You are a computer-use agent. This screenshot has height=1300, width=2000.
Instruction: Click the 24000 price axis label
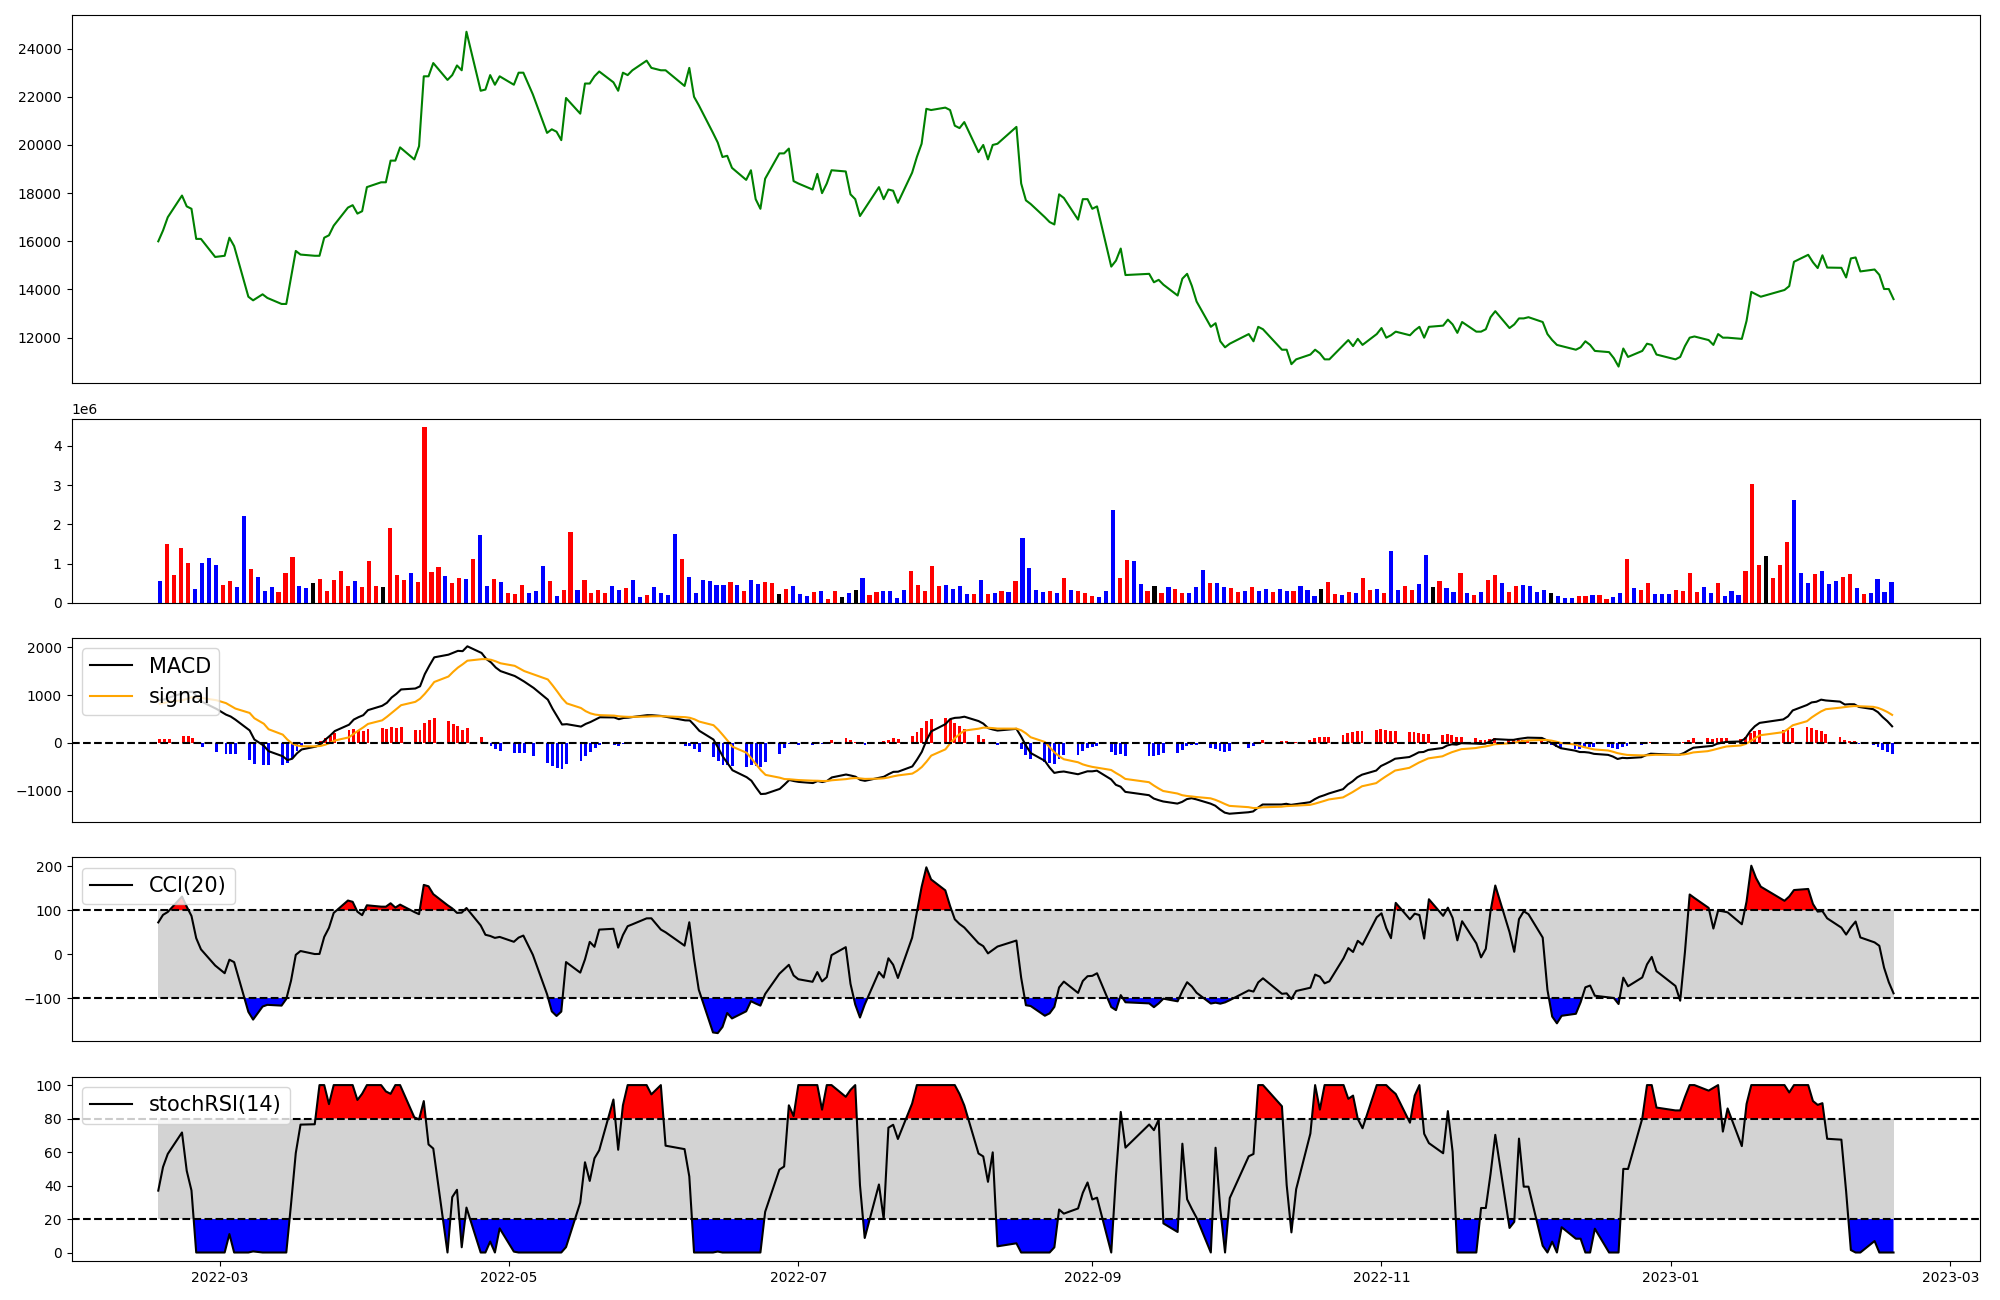pos(40,49)
